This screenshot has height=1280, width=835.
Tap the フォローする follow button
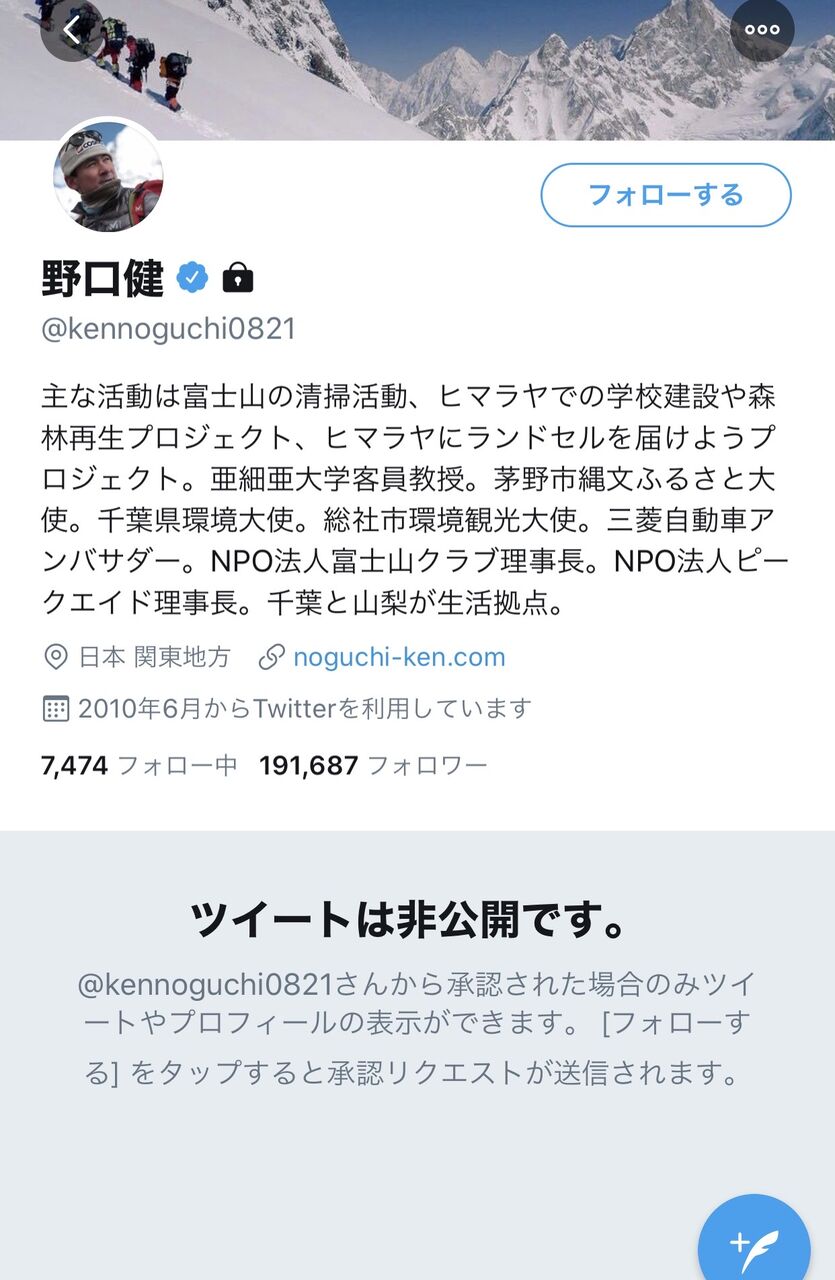666,195
